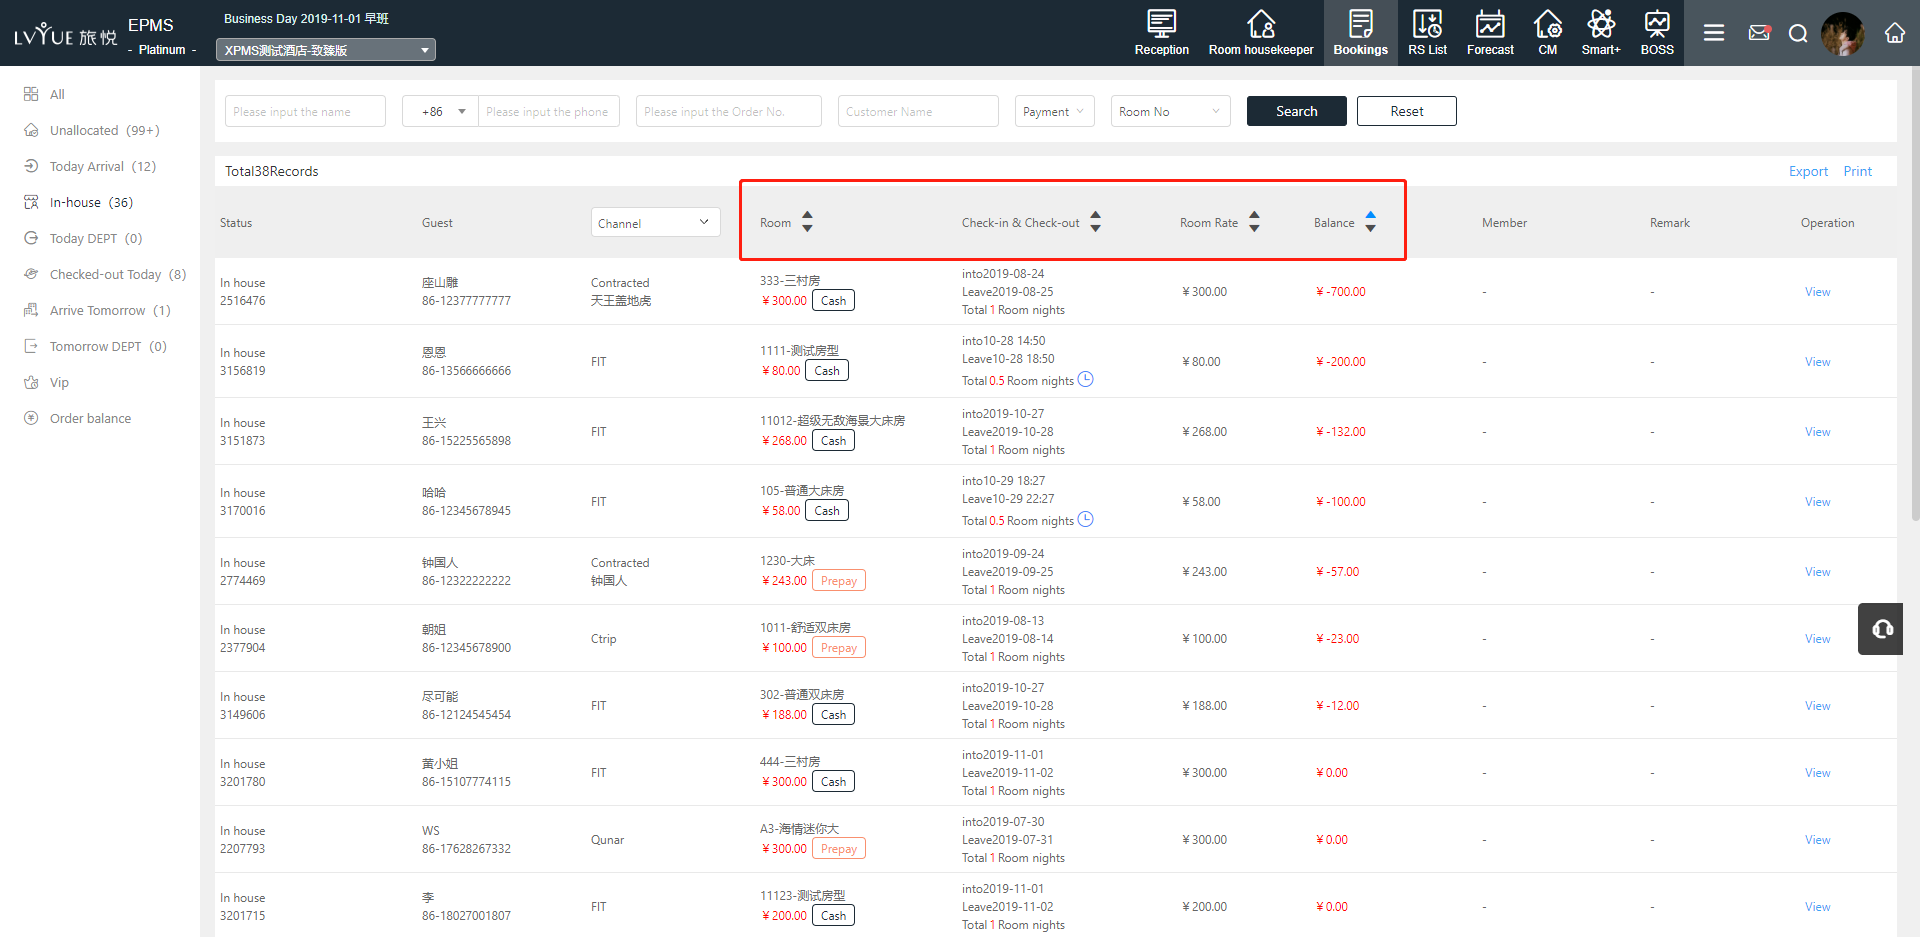Click Cash tag for room 444

tap(833, 782)
